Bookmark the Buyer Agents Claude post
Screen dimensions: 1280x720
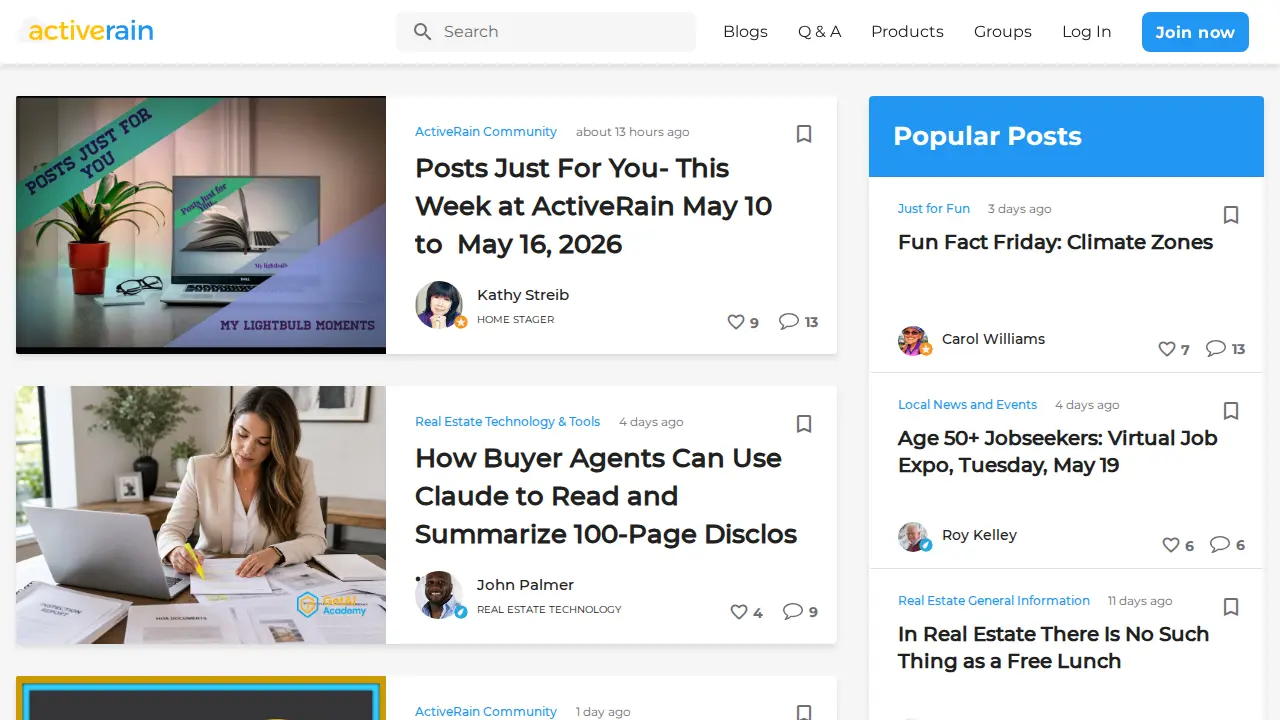(804, 424)
